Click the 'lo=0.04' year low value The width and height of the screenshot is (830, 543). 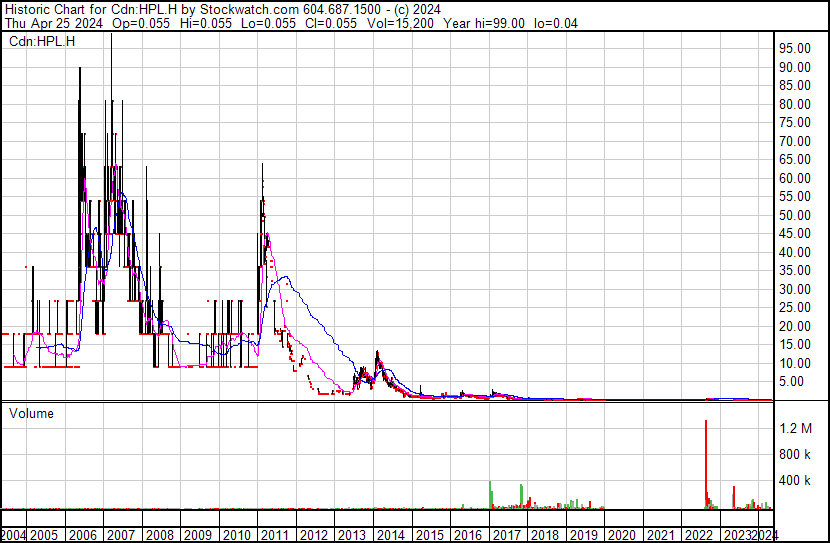[x=556, y=23]
